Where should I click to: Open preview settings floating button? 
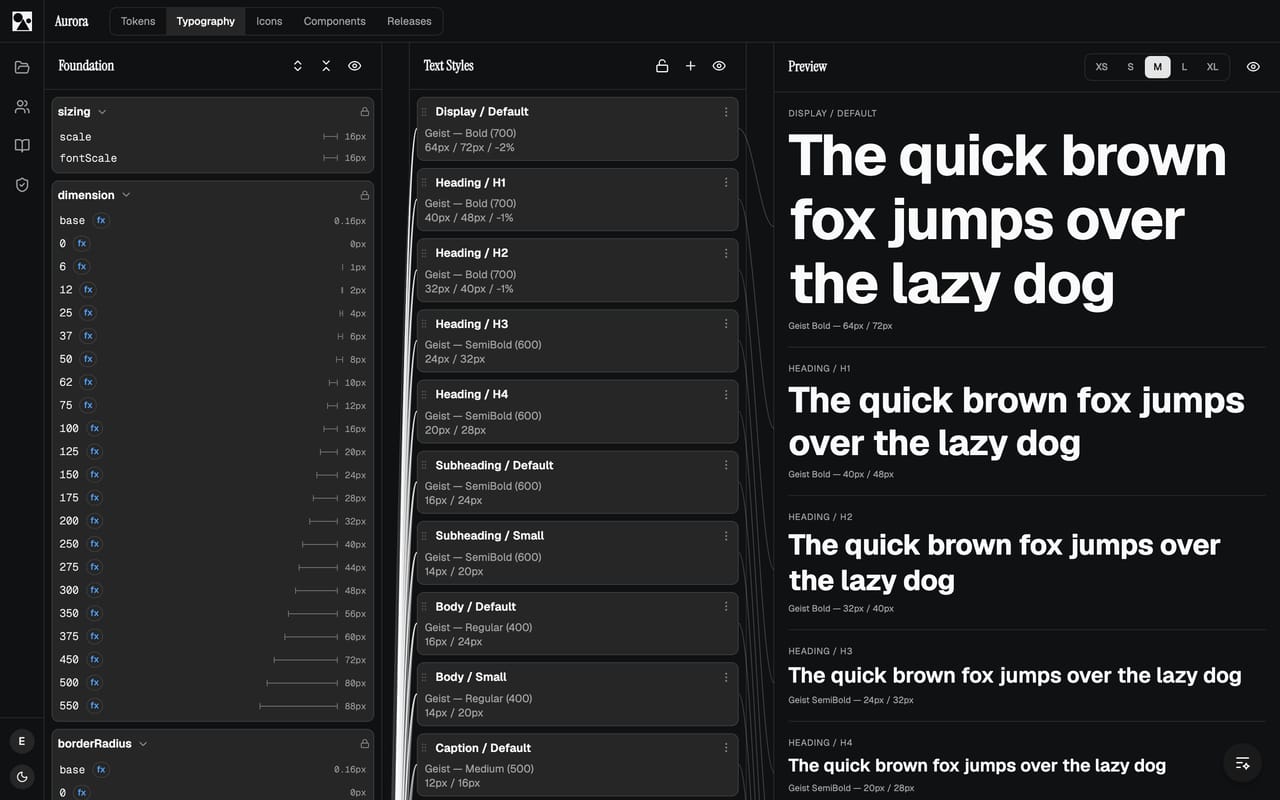pyautogui.click(x=1243, y=763)
